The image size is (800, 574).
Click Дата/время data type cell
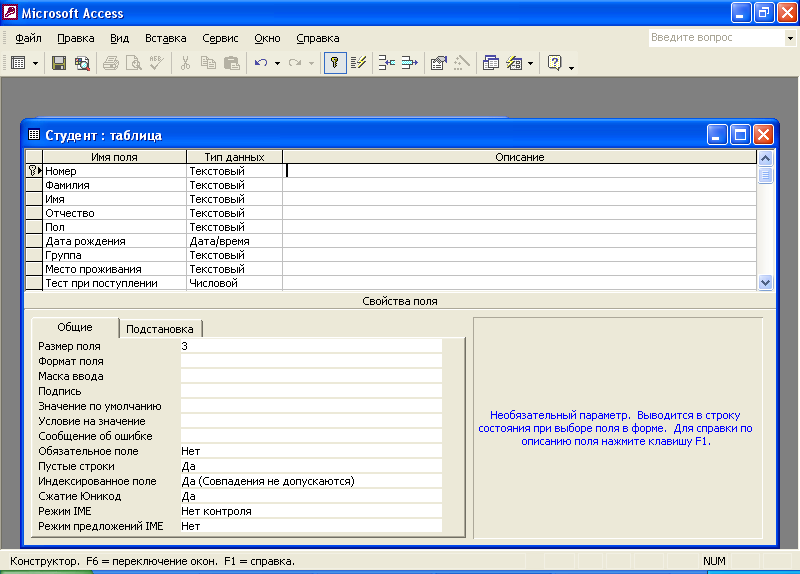tap(234, 241)
